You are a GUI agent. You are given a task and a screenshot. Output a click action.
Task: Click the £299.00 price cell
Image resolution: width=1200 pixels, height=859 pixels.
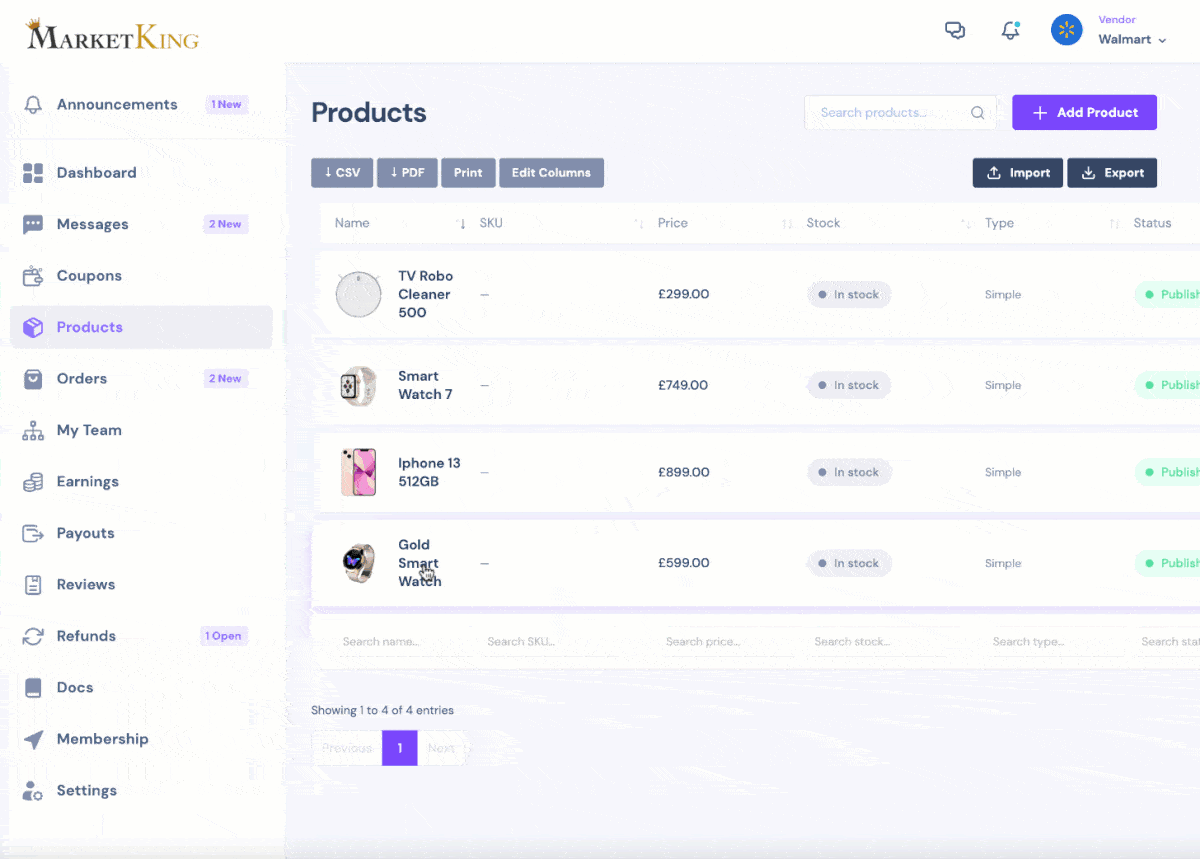684,294
